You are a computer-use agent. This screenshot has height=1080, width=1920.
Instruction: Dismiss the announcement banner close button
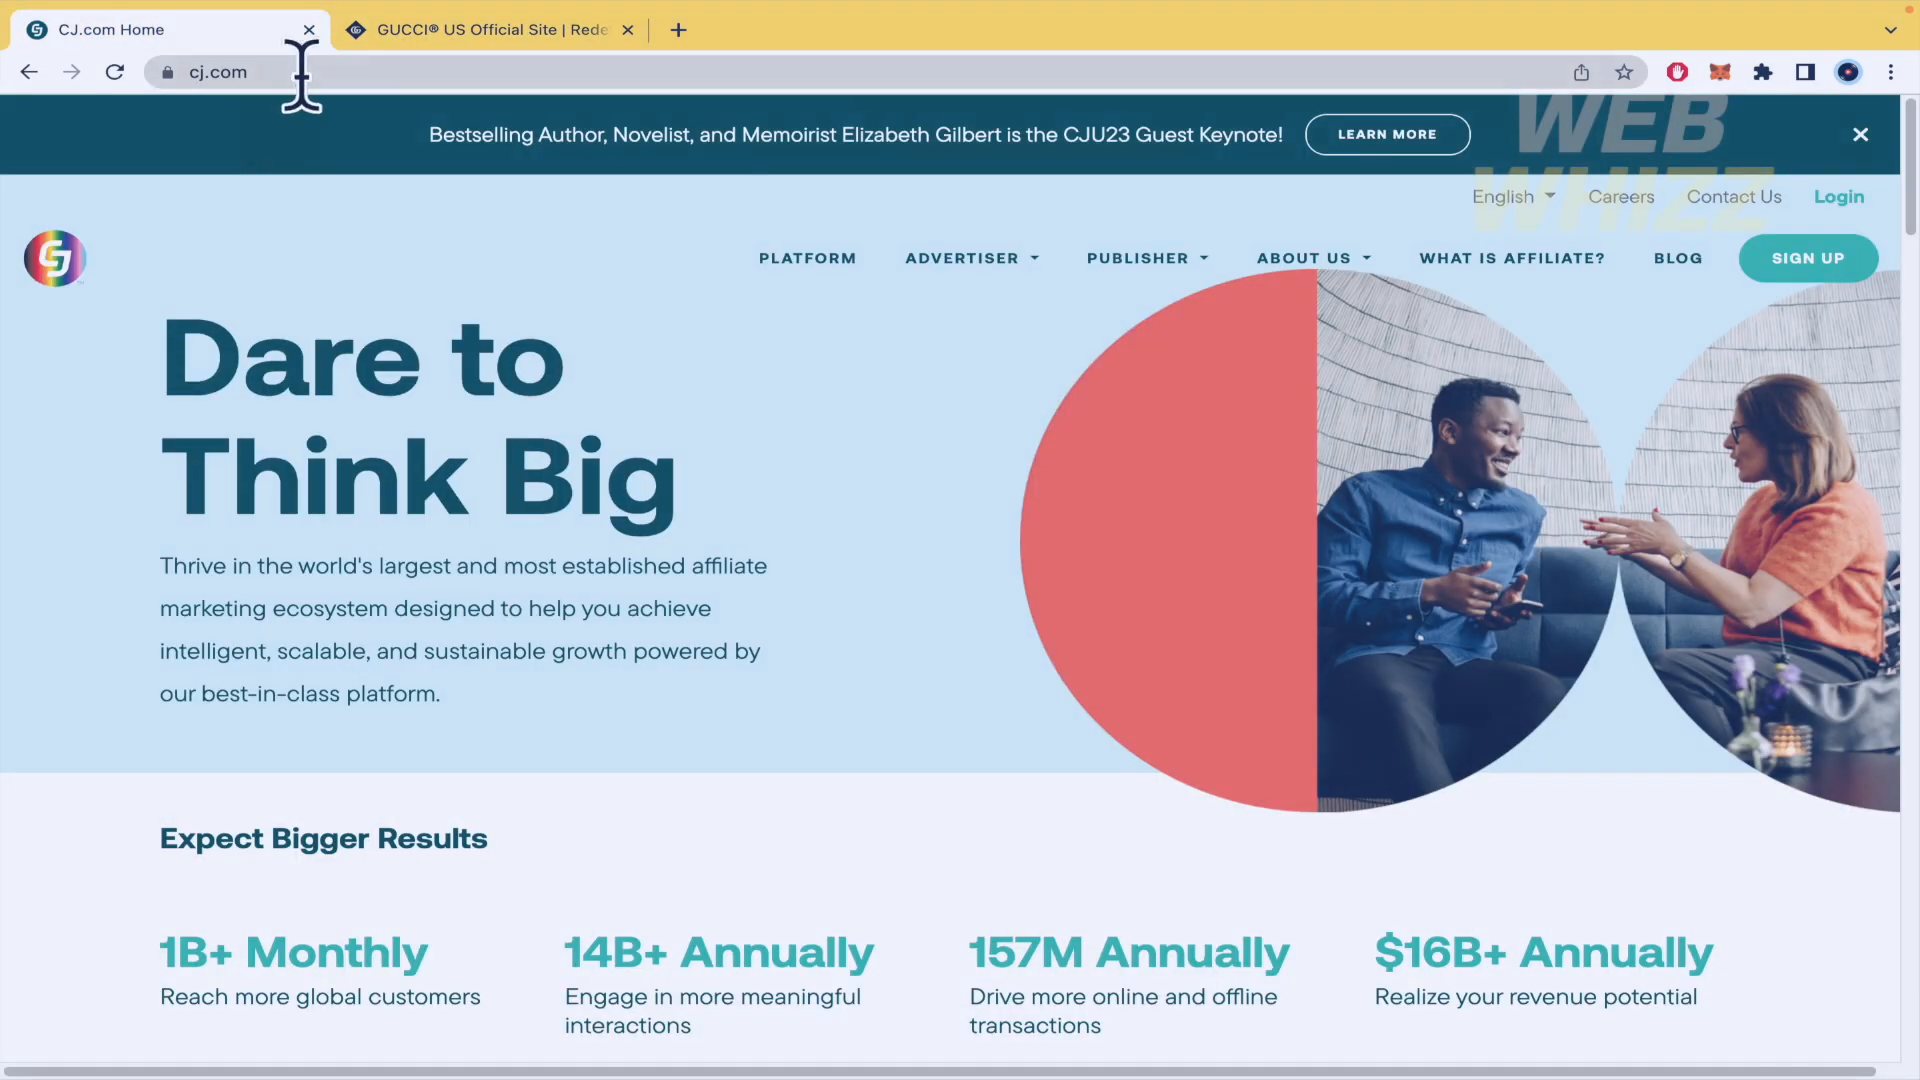tap(1861, 135)
